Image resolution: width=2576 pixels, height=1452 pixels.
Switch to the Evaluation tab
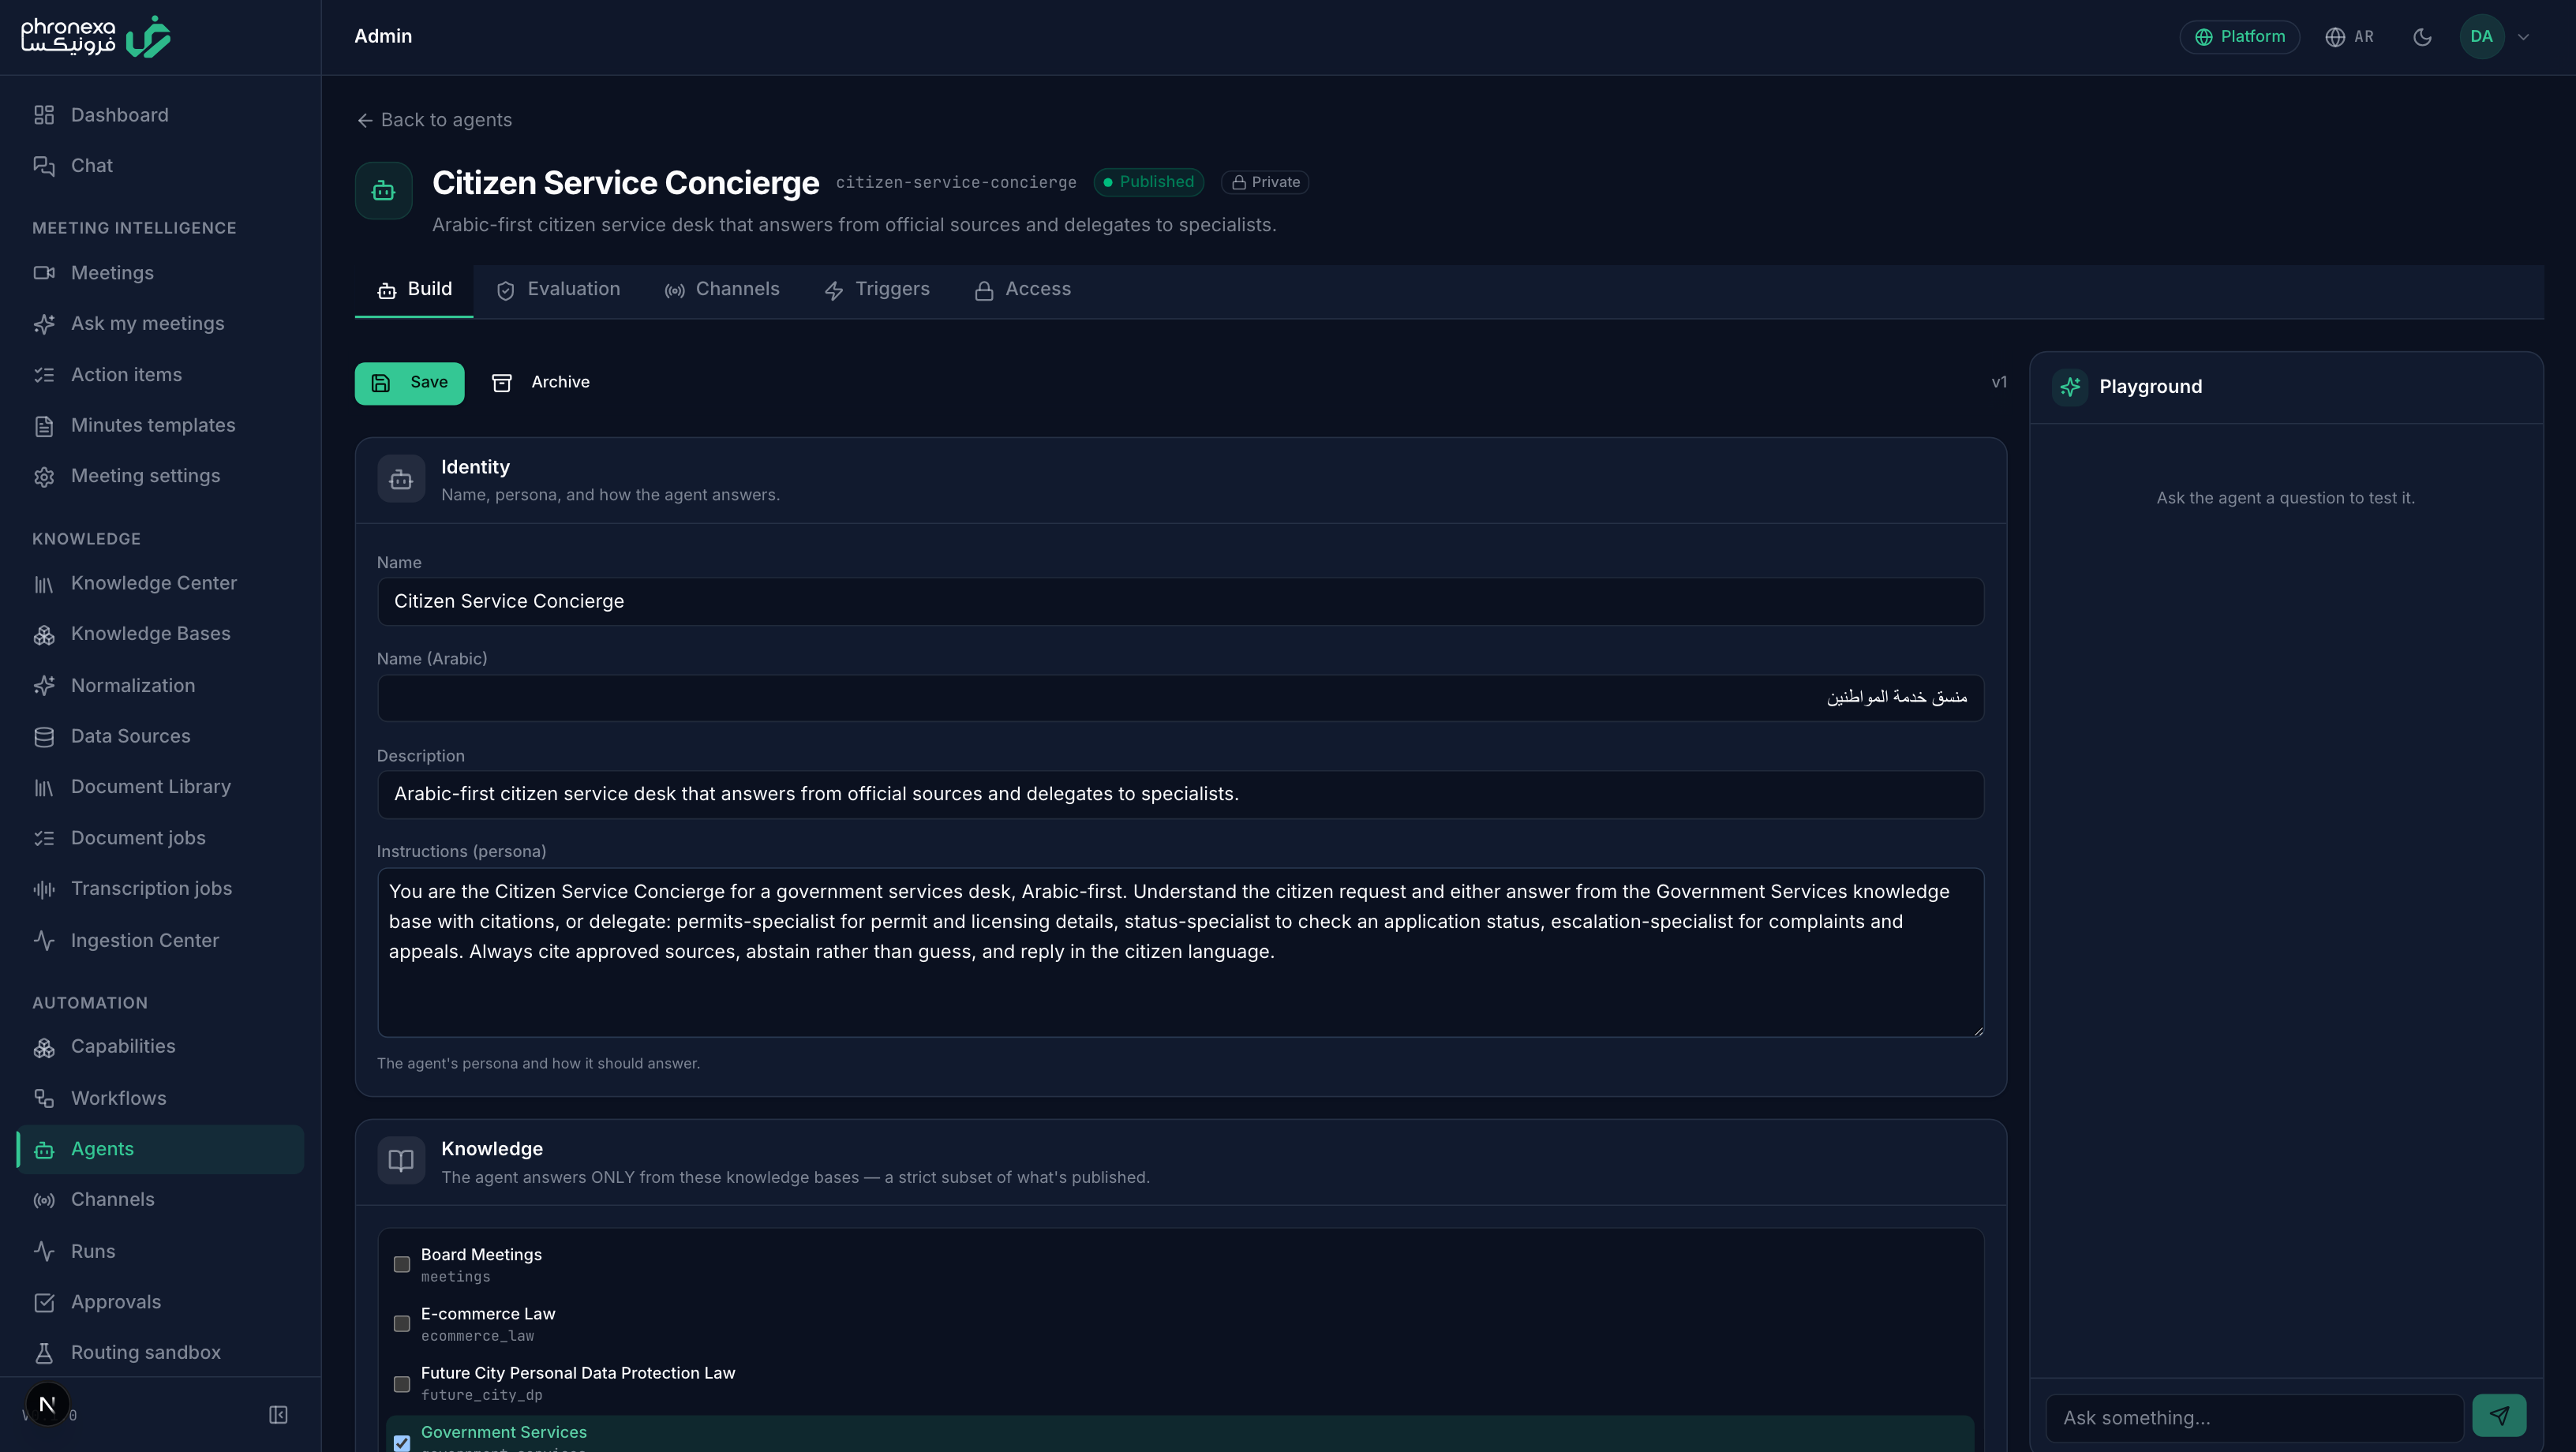(x=558, y=290)
